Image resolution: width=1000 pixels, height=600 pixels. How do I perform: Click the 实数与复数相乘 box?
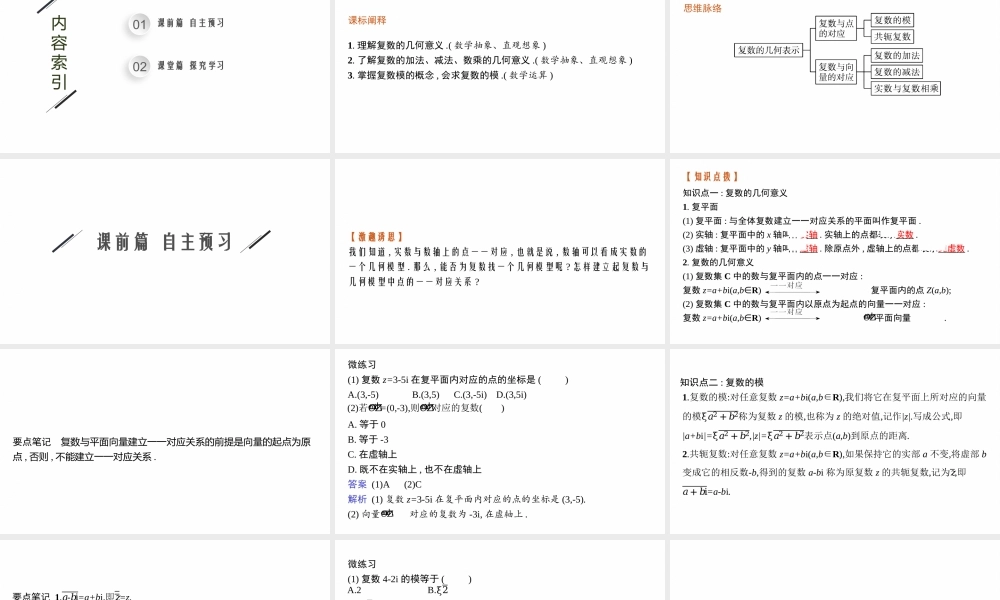pyautogui.click(x=907, y=87)
